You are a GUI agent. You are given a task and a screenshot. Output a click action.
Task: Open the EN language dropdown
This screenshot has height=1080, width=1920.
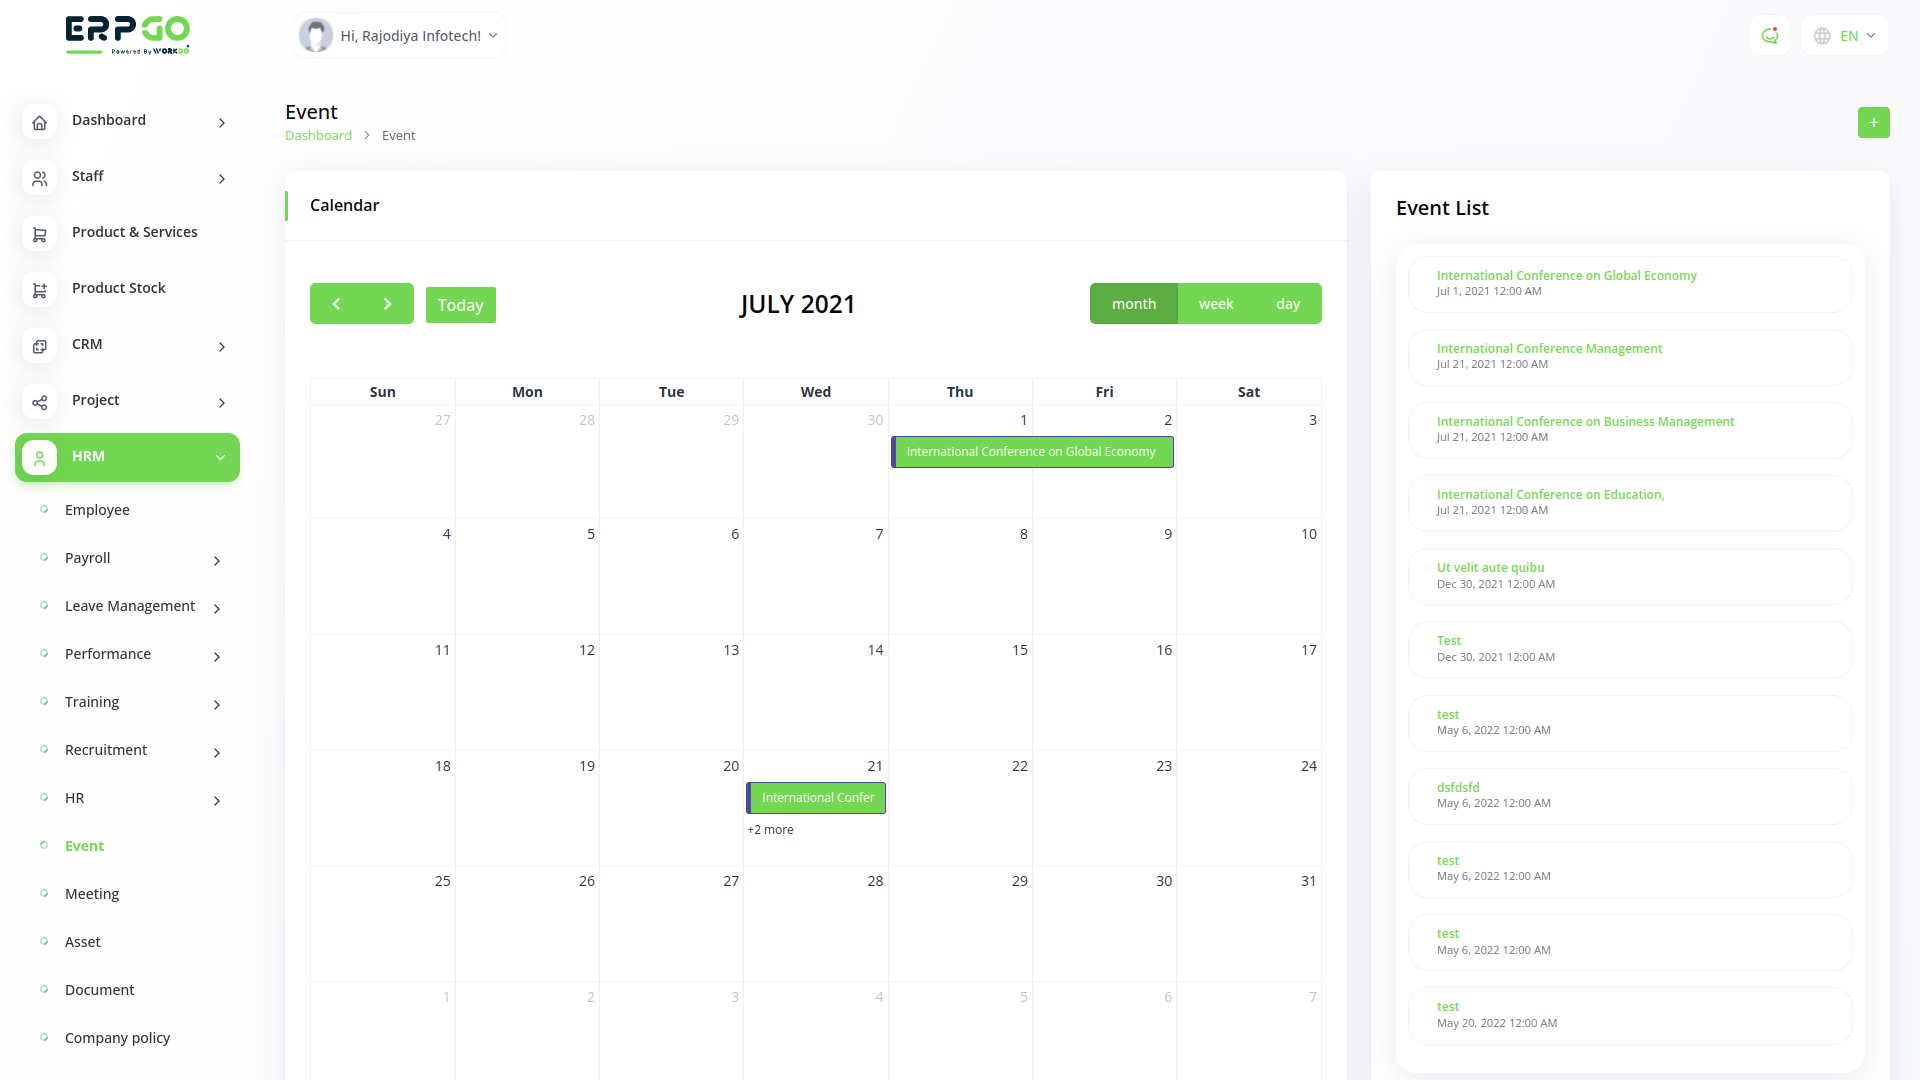click(x=1845, y=36)
